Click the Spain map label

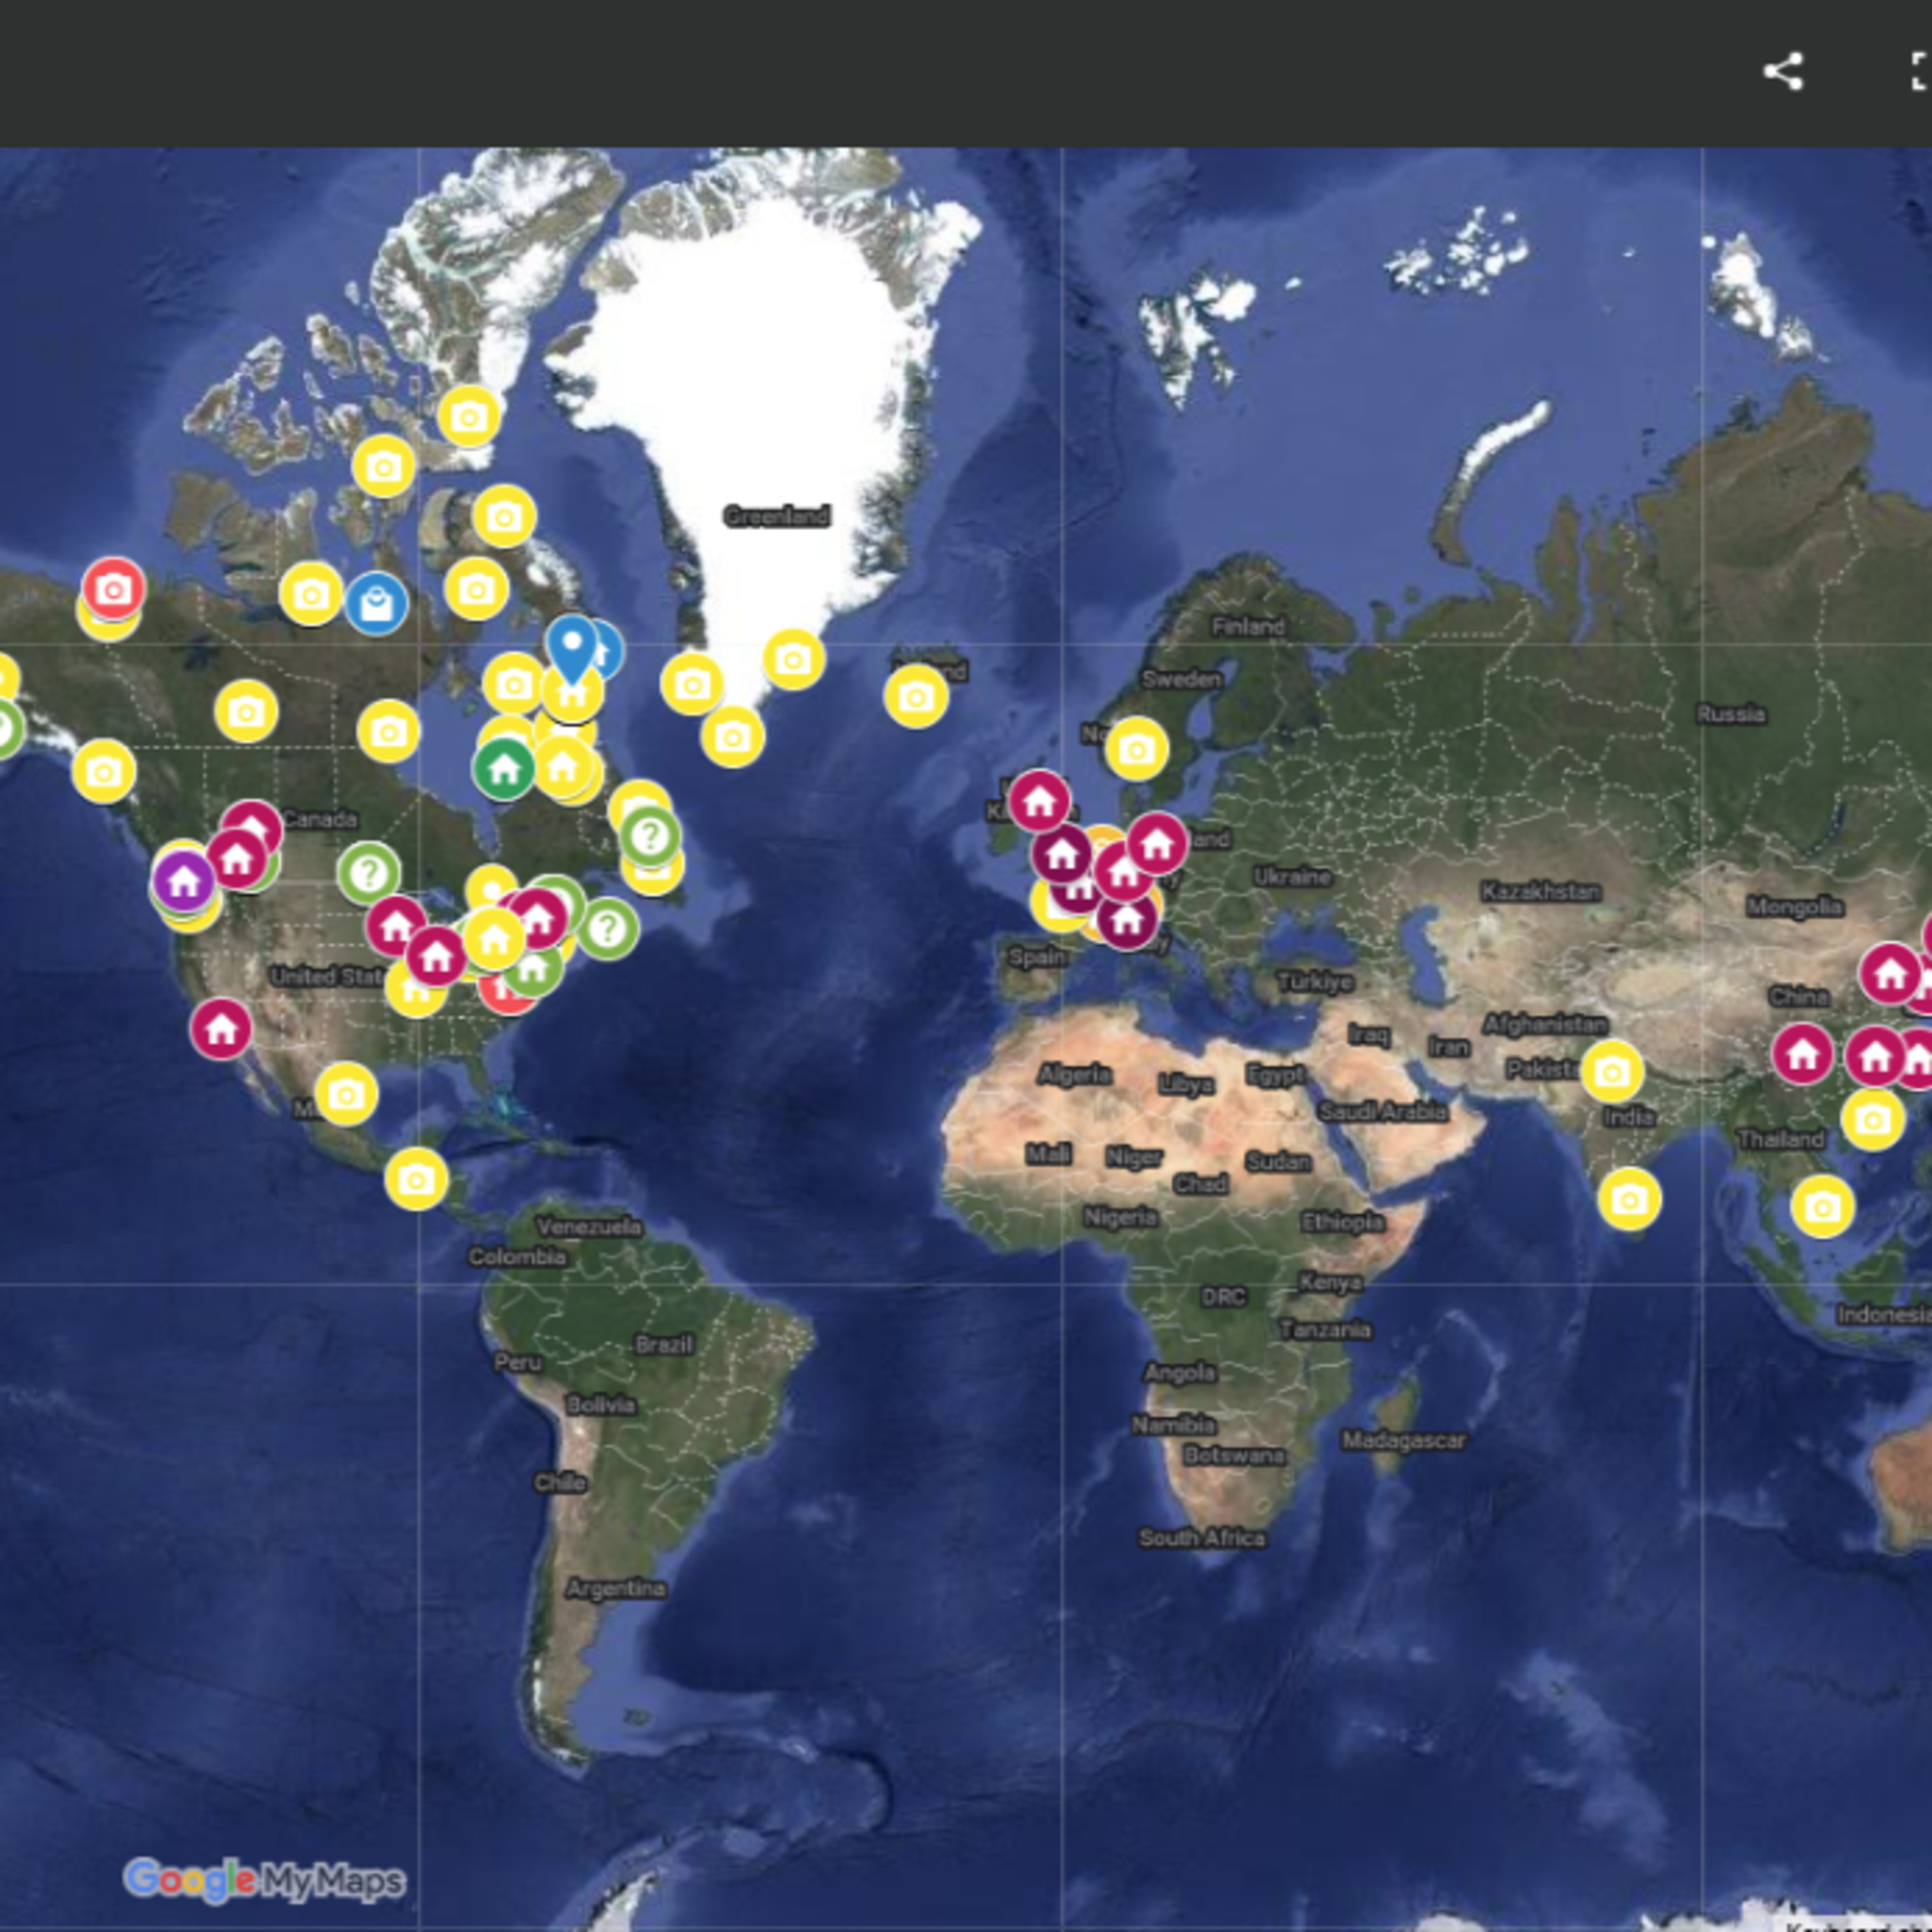[1037, 957]
